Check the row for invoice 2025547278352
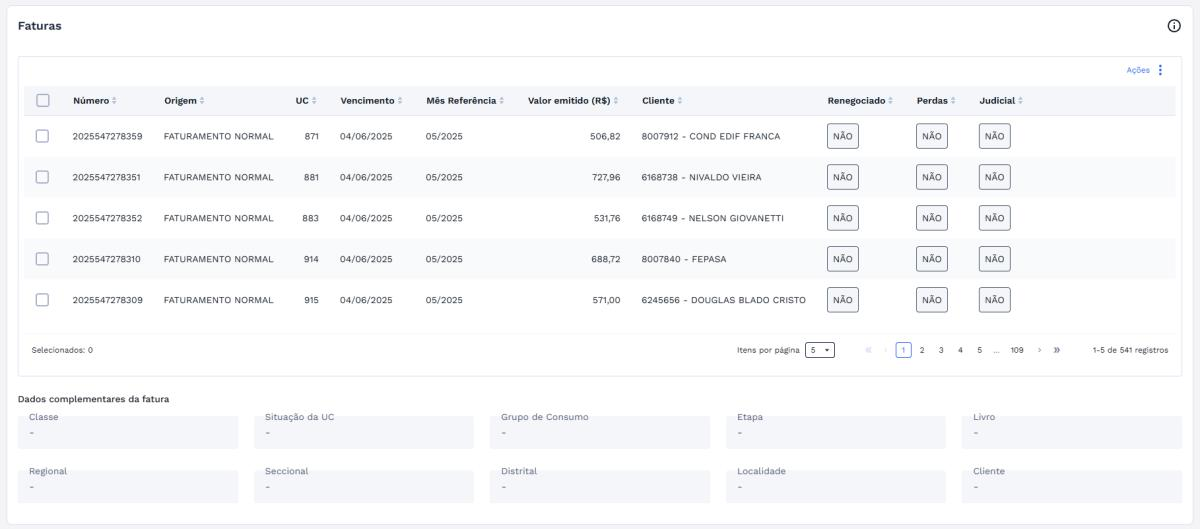Image resolution: width=1200 pixels, height=529 pixels. tap(43, 218)
